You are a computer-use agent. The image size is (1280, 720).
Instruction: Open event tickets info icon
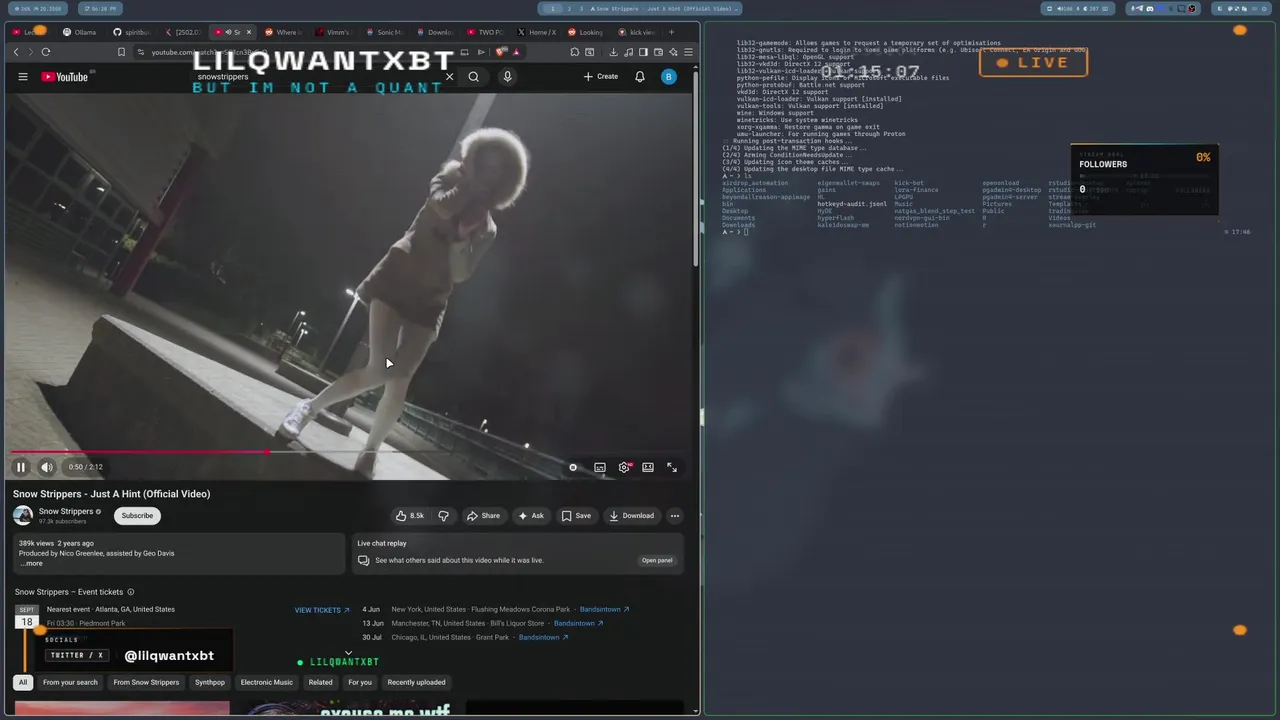pyautogui.click(x=130, y=592)
